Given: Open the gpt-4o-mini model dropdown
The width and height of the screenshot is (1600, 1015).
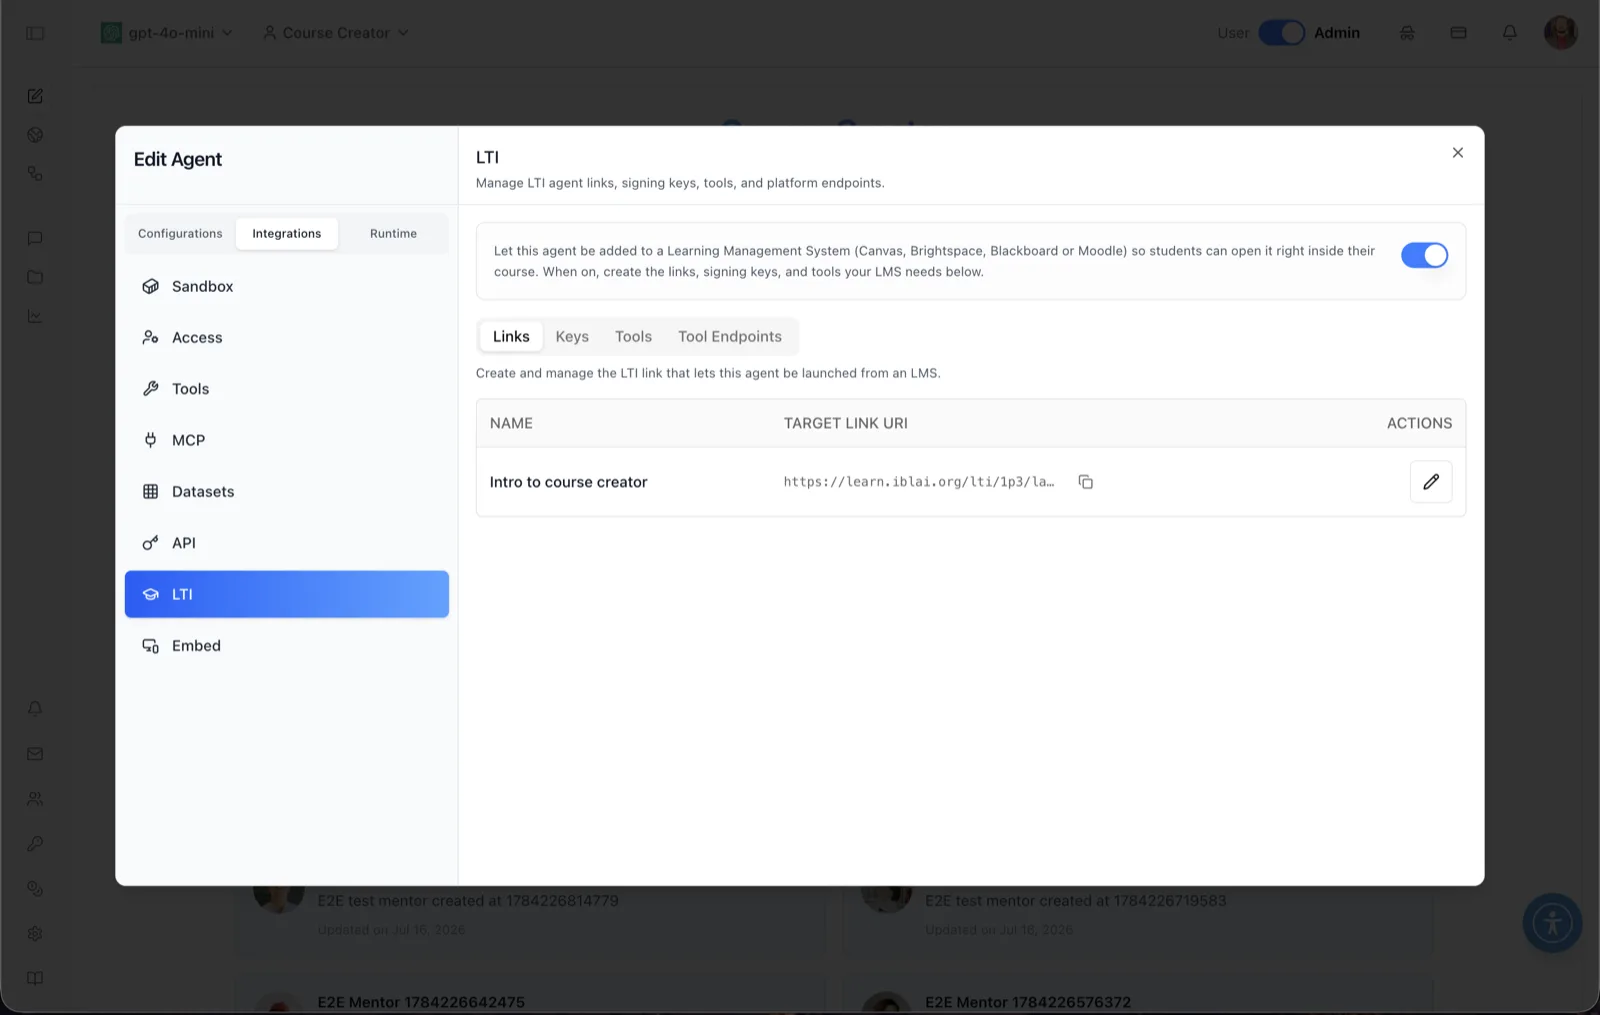Looking at the screenshot, I should click(x=167, y=33).
